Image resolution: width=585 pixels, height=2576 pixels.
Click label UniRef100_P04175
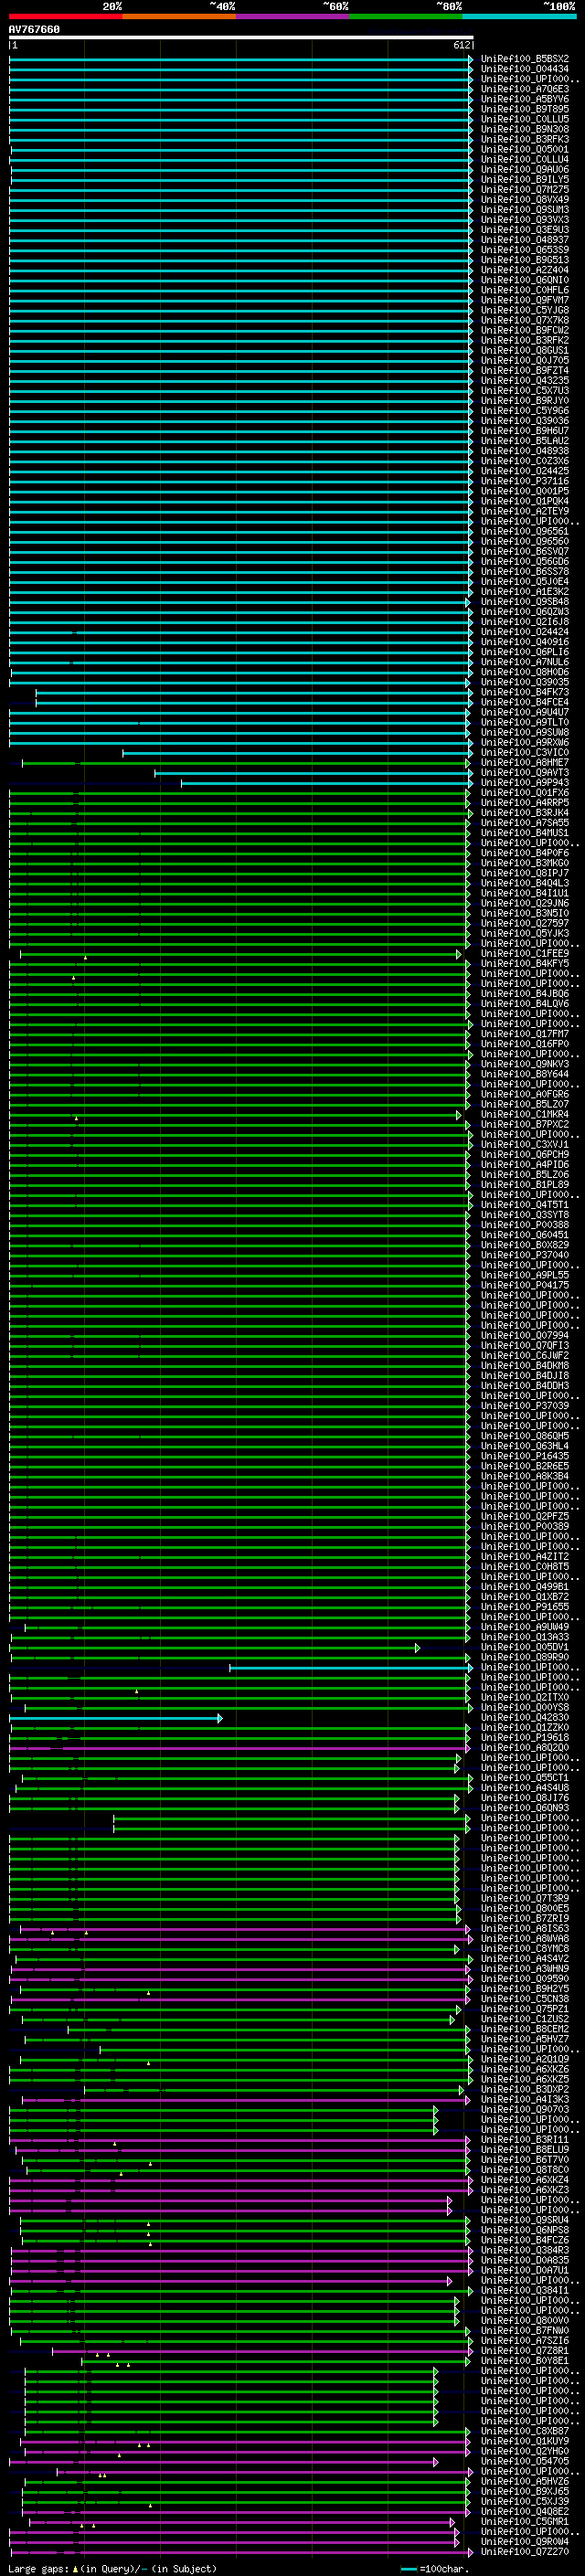[x=525, y=1285]
